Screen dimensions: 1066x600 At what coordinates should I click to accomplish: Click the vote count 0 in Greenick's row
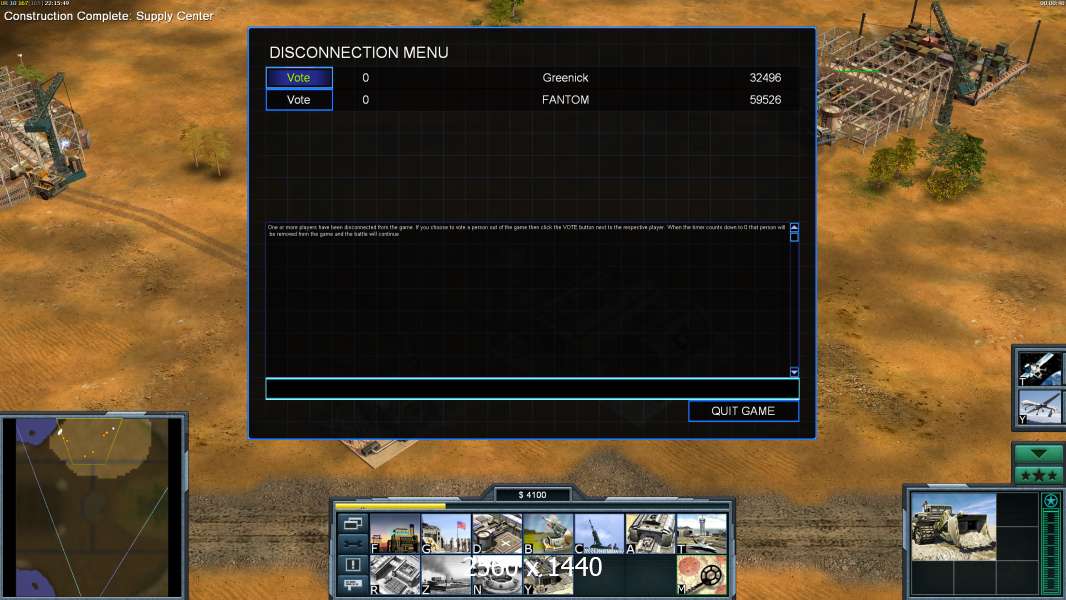point(366,77)
